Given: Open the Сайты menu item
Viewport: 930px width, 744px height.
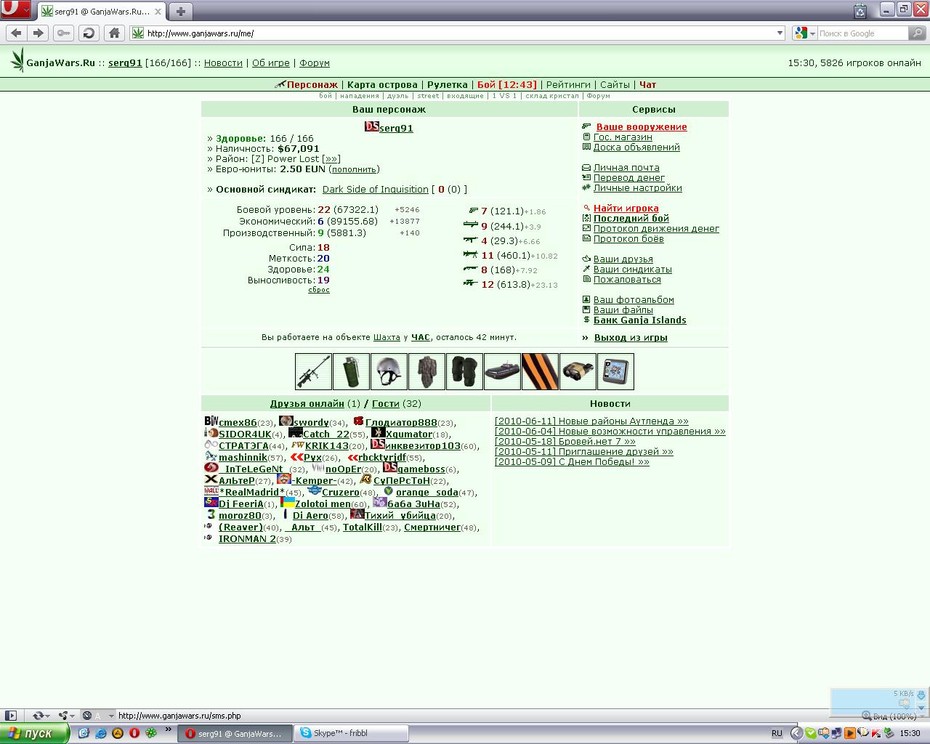Looking at the screenshot, I should pos(614,85).
